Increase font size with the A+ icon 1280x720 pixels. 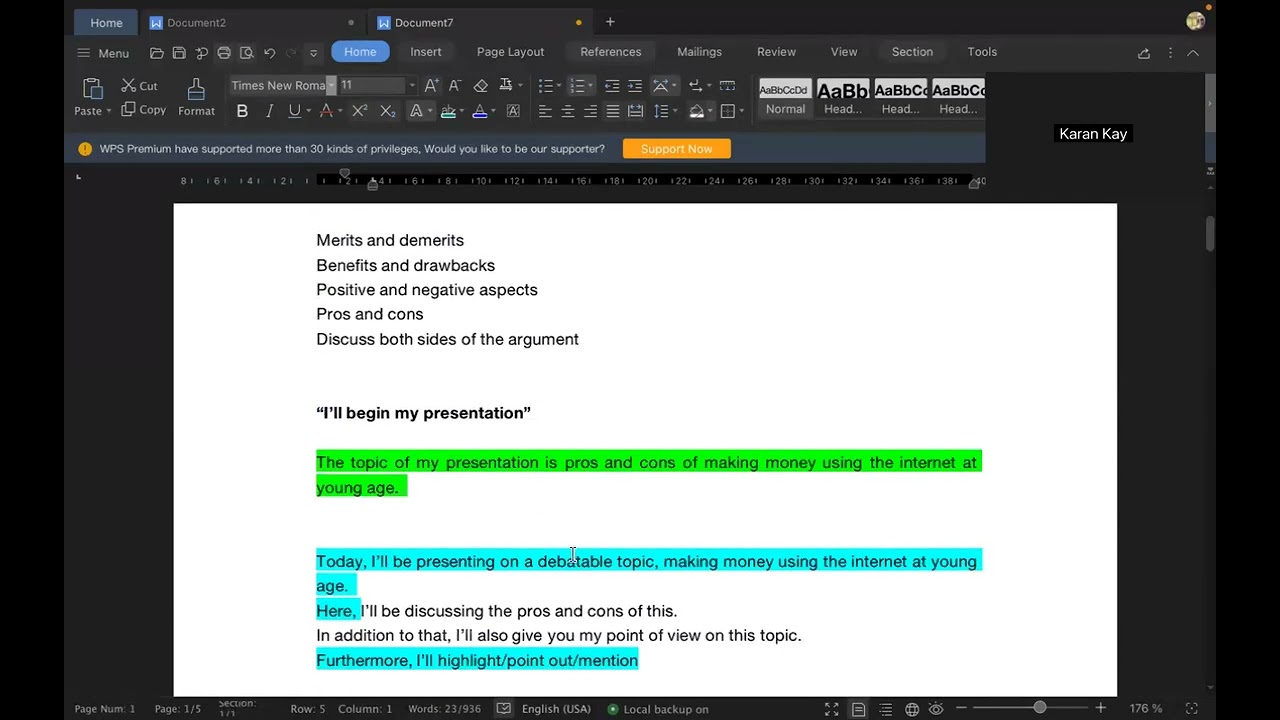(x=431, y=86)
